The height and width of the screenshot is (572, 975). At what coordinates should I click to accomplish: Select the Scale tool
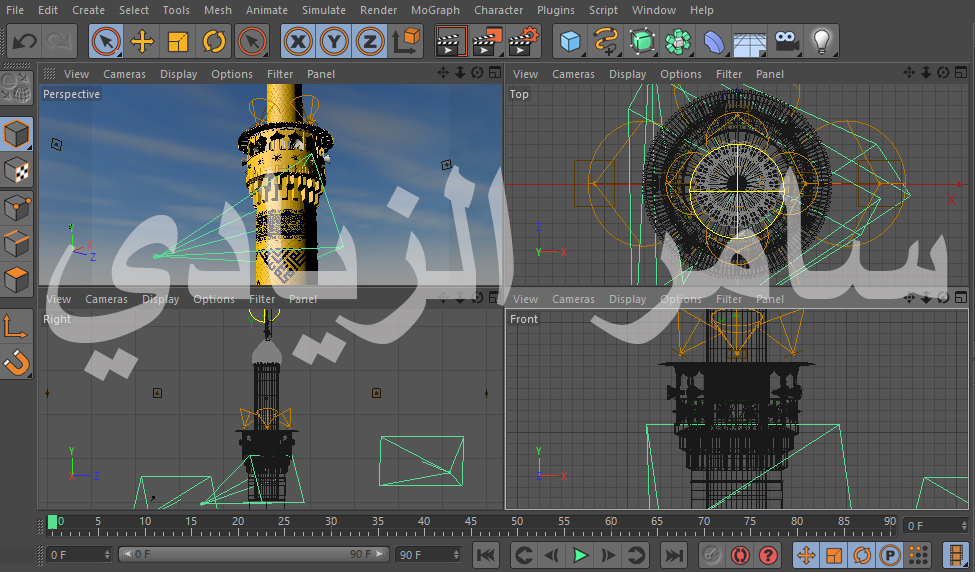click(x=178, y=42)
